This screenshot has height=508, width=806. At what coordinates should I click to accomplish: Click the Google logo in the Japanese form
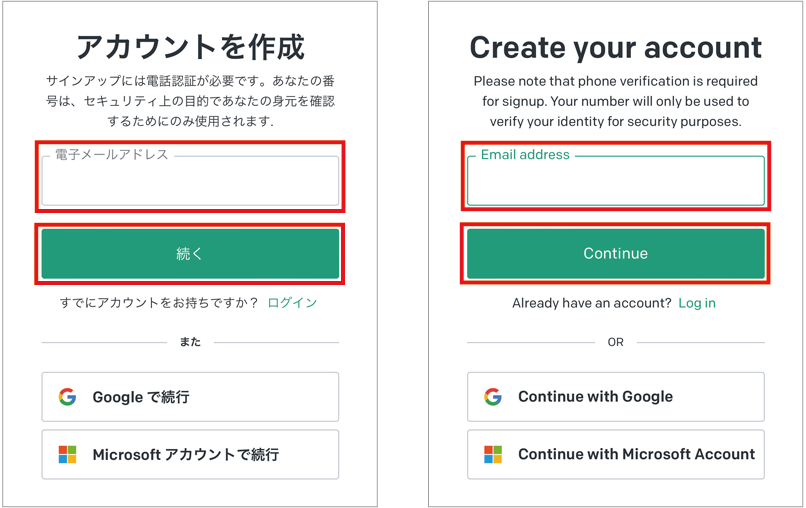click(x=67, y=397)
